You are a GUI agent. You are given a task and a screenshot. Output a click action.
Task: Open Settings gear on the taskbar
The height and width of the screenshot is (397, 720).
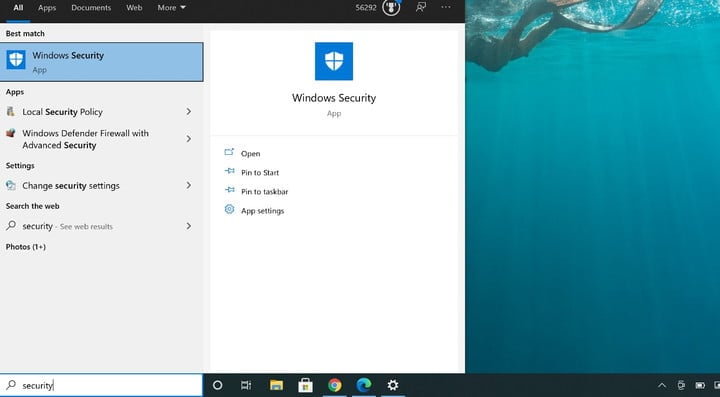[x=393, y=385]
